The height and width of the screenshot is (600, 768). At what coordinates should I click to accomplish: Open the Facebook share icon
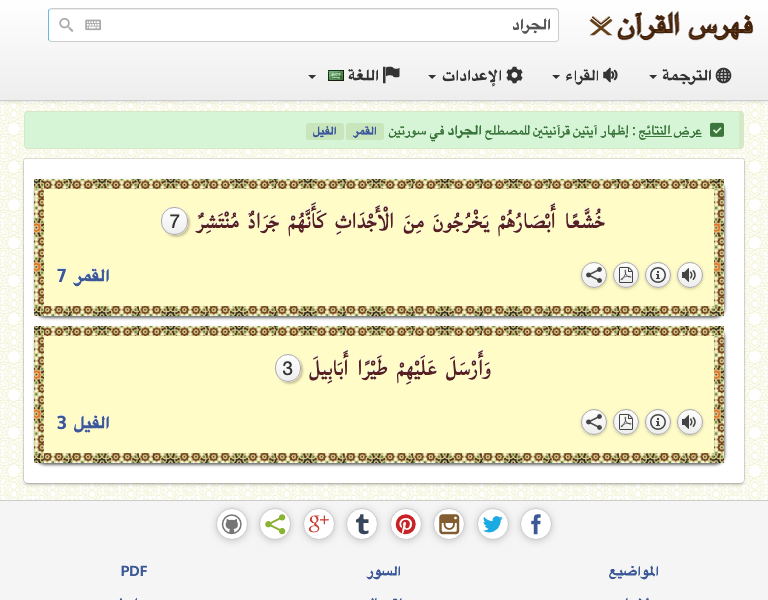pyautogui.click(x=536, y=524)
